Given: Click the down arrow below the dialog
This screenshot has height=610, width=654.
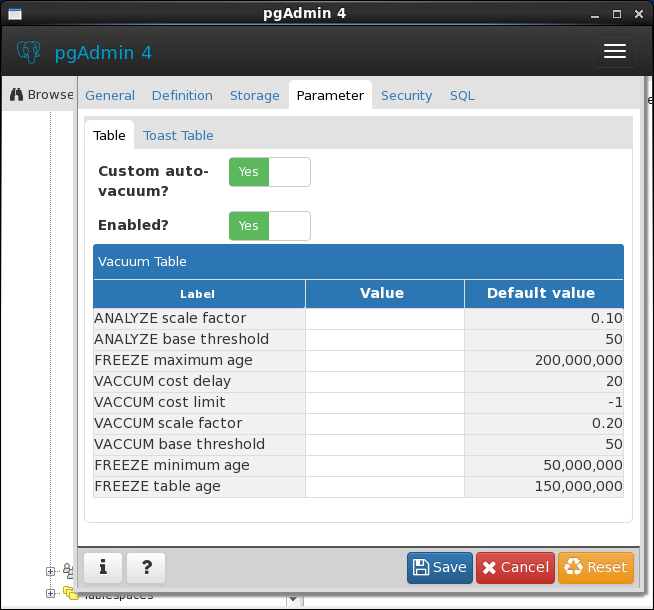Looking at the screenshot, I should [293, 599].
